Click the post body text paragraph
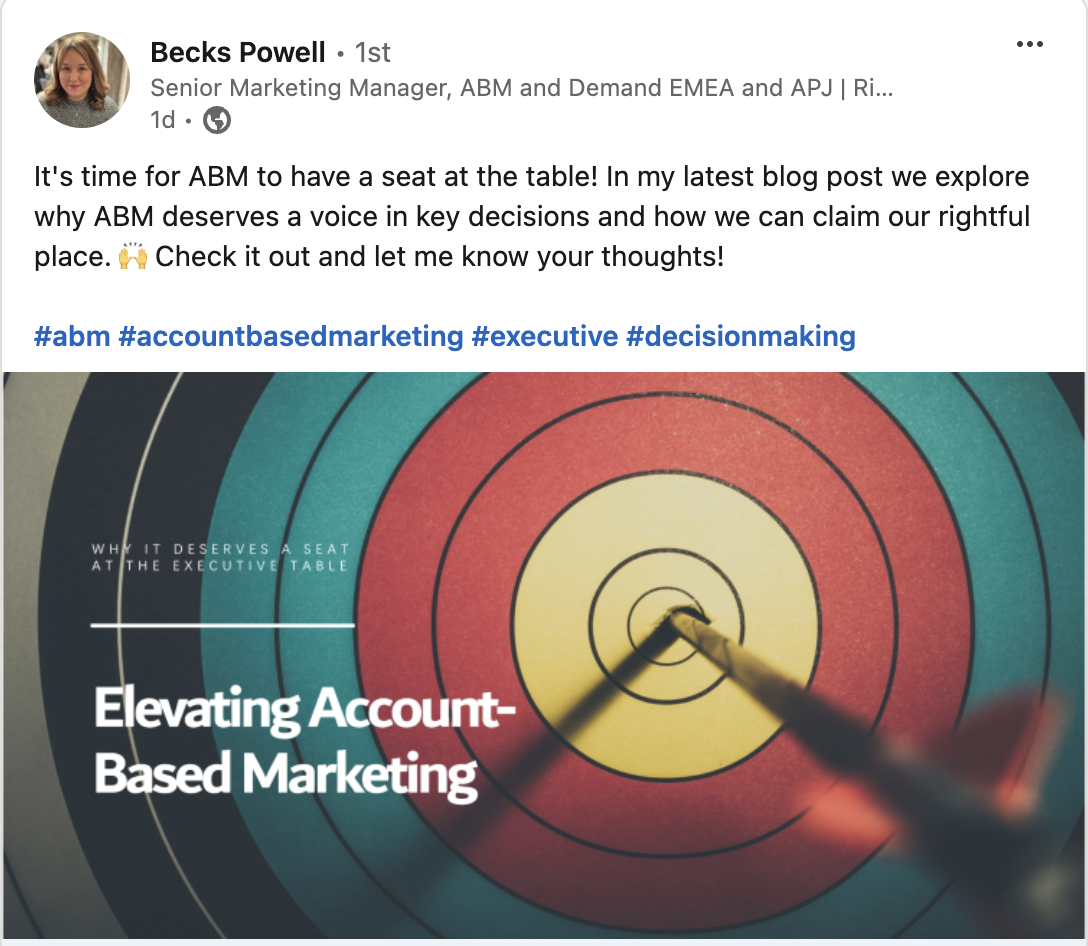This screenshot has width=1088, height=946. tap(531, 217)
